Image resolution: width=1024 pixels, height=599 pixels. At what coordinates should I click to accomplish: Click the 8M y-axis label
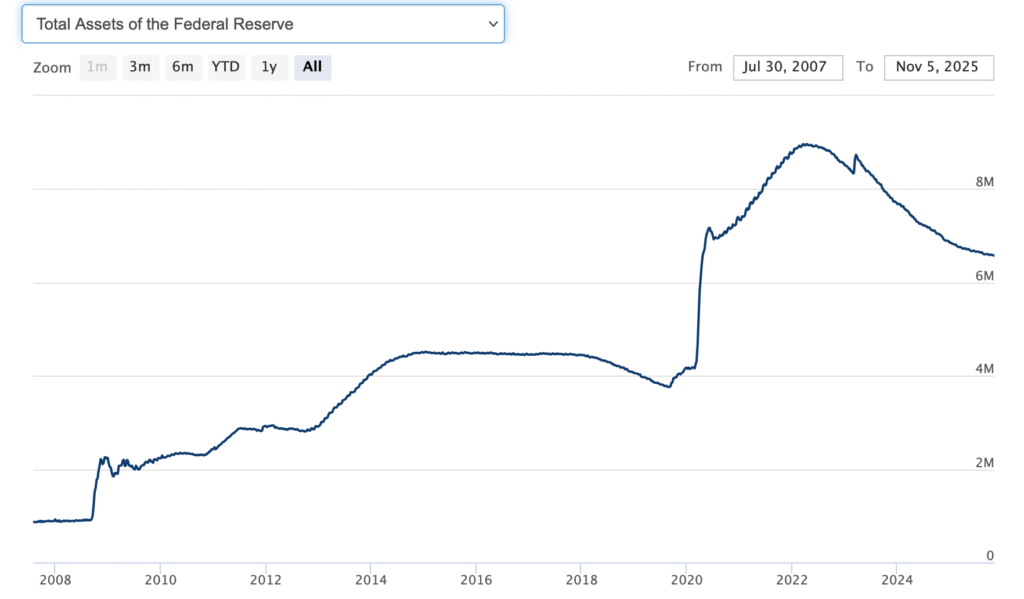pyautogui.click(x=984, y=183)
